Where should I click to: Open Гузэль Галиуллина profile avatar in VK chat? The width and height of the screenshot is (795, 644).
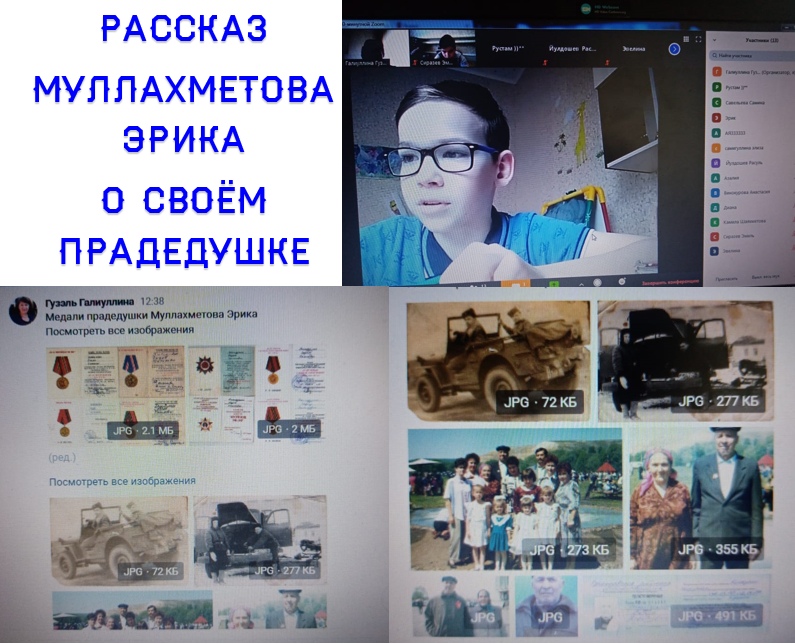(23, 310)
